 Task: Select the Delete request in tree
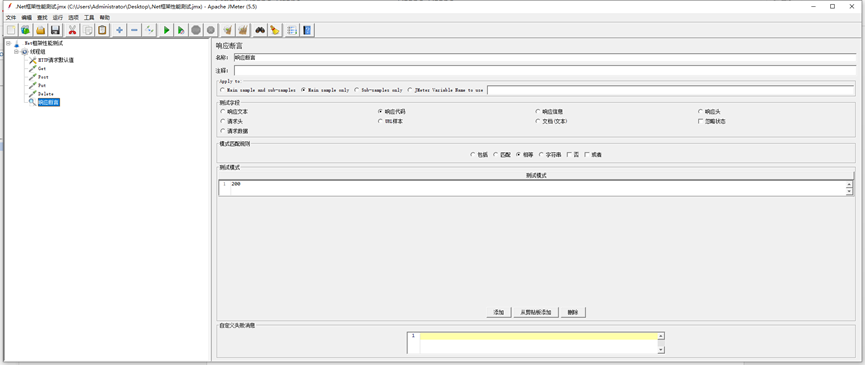tap(46, 94)
